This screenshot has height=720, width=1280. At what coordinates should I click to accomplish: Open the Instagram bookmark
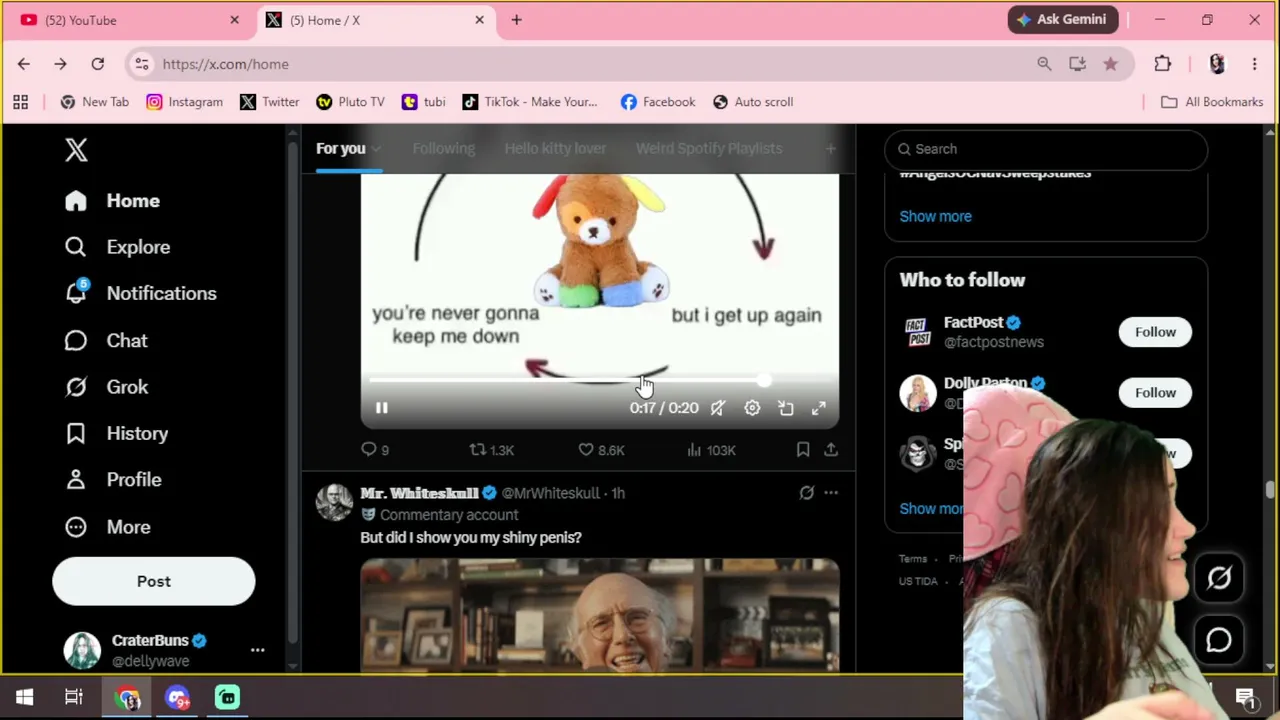coord(185,102)
